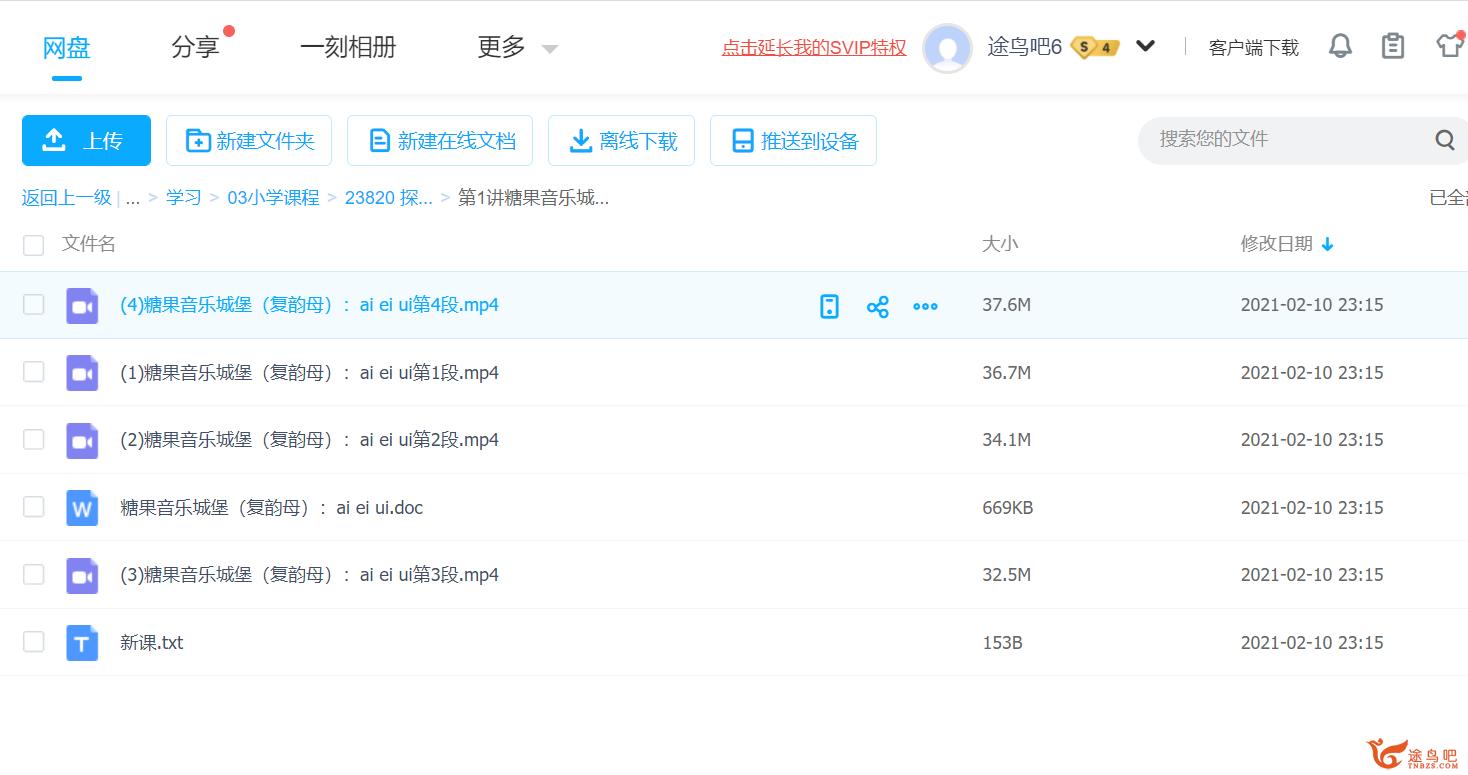Expand the account dropdown chevron
The height and width of the screenshot is (775, 1468).
[x=1146, y=46]
